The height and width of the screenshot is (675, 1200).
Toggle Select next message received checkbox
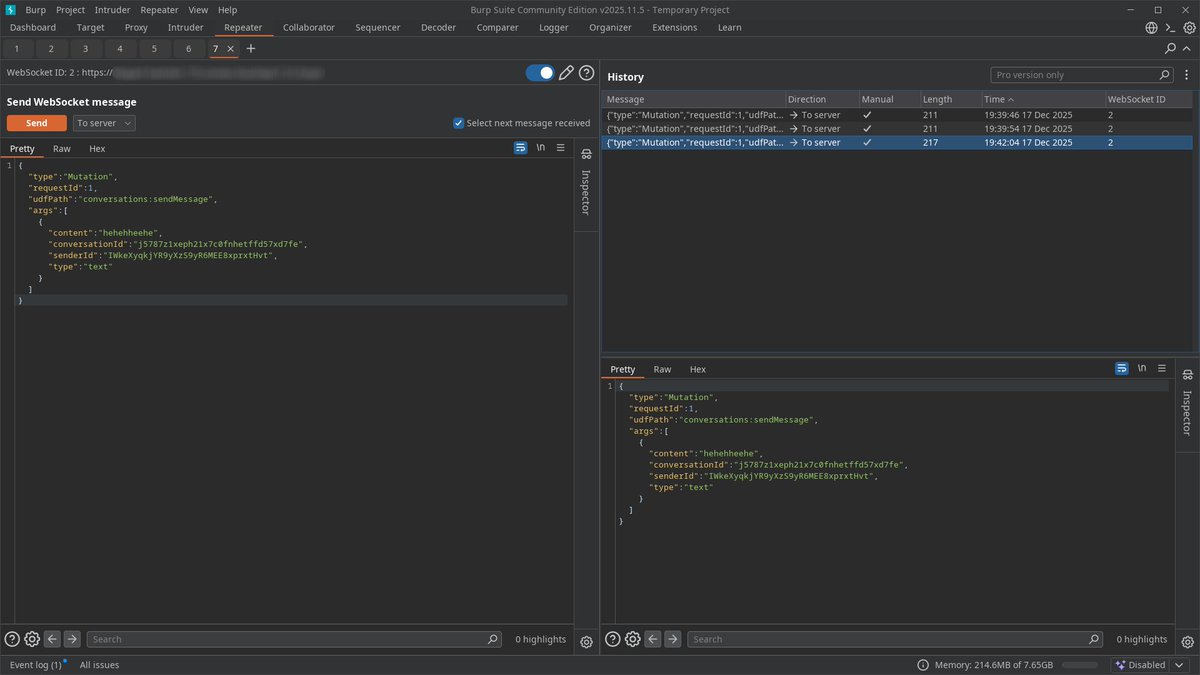tap(458, 123)
